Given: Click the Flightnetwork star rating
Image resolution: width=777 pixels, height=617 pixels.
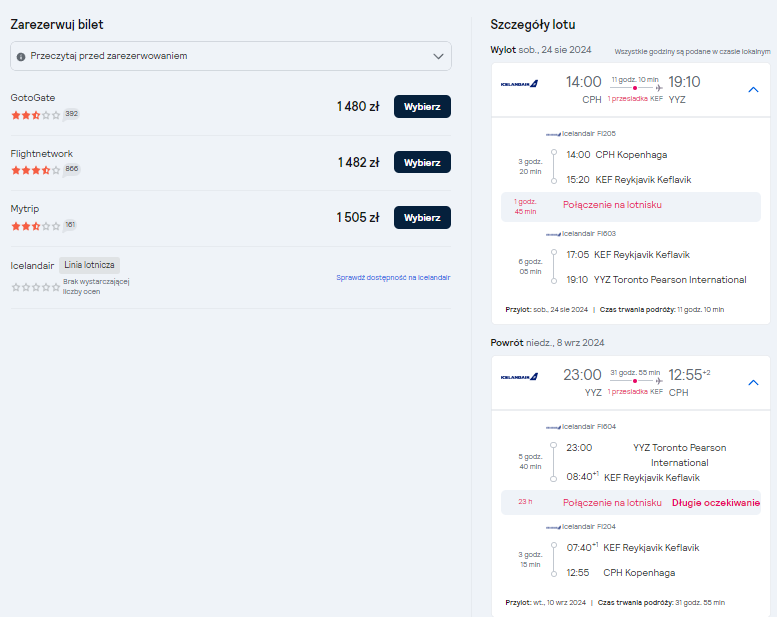Looking at the screenshot, I should [35, 170].
